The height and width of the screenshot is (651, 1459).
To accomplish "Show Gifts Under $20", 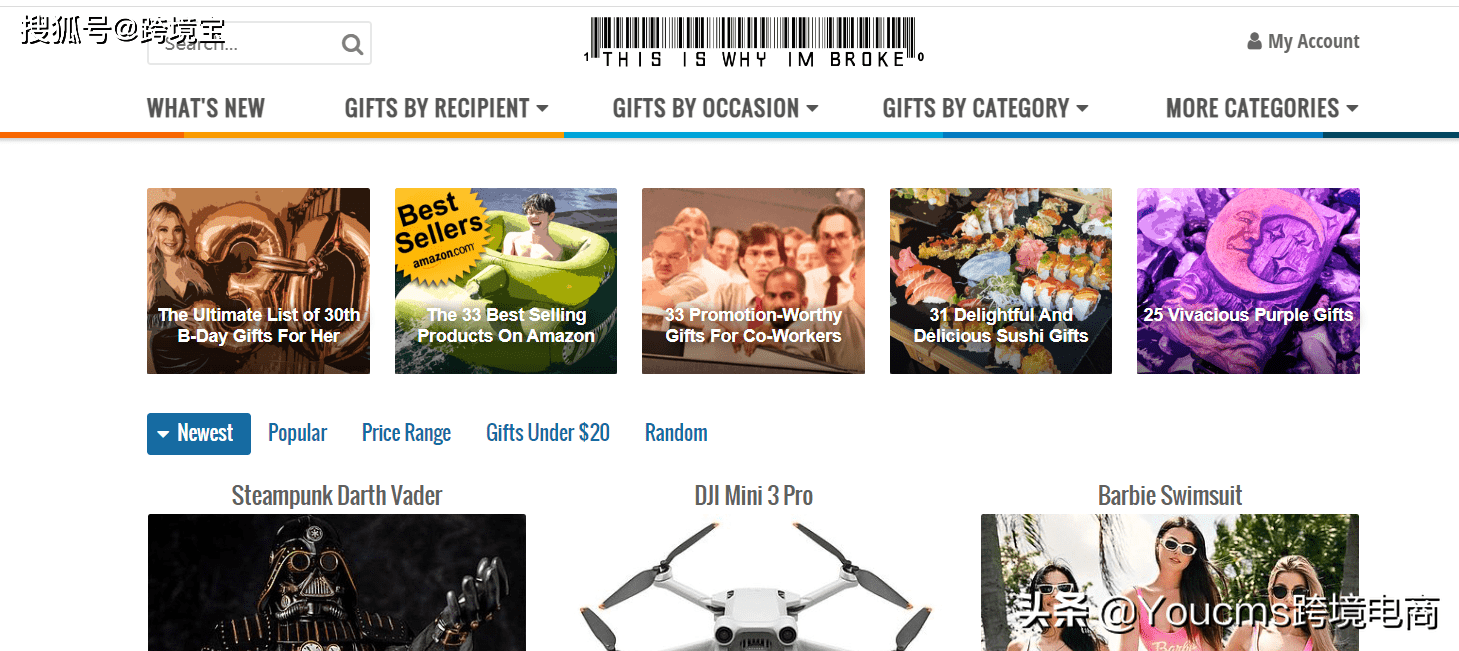I will (x=548, y=433).
